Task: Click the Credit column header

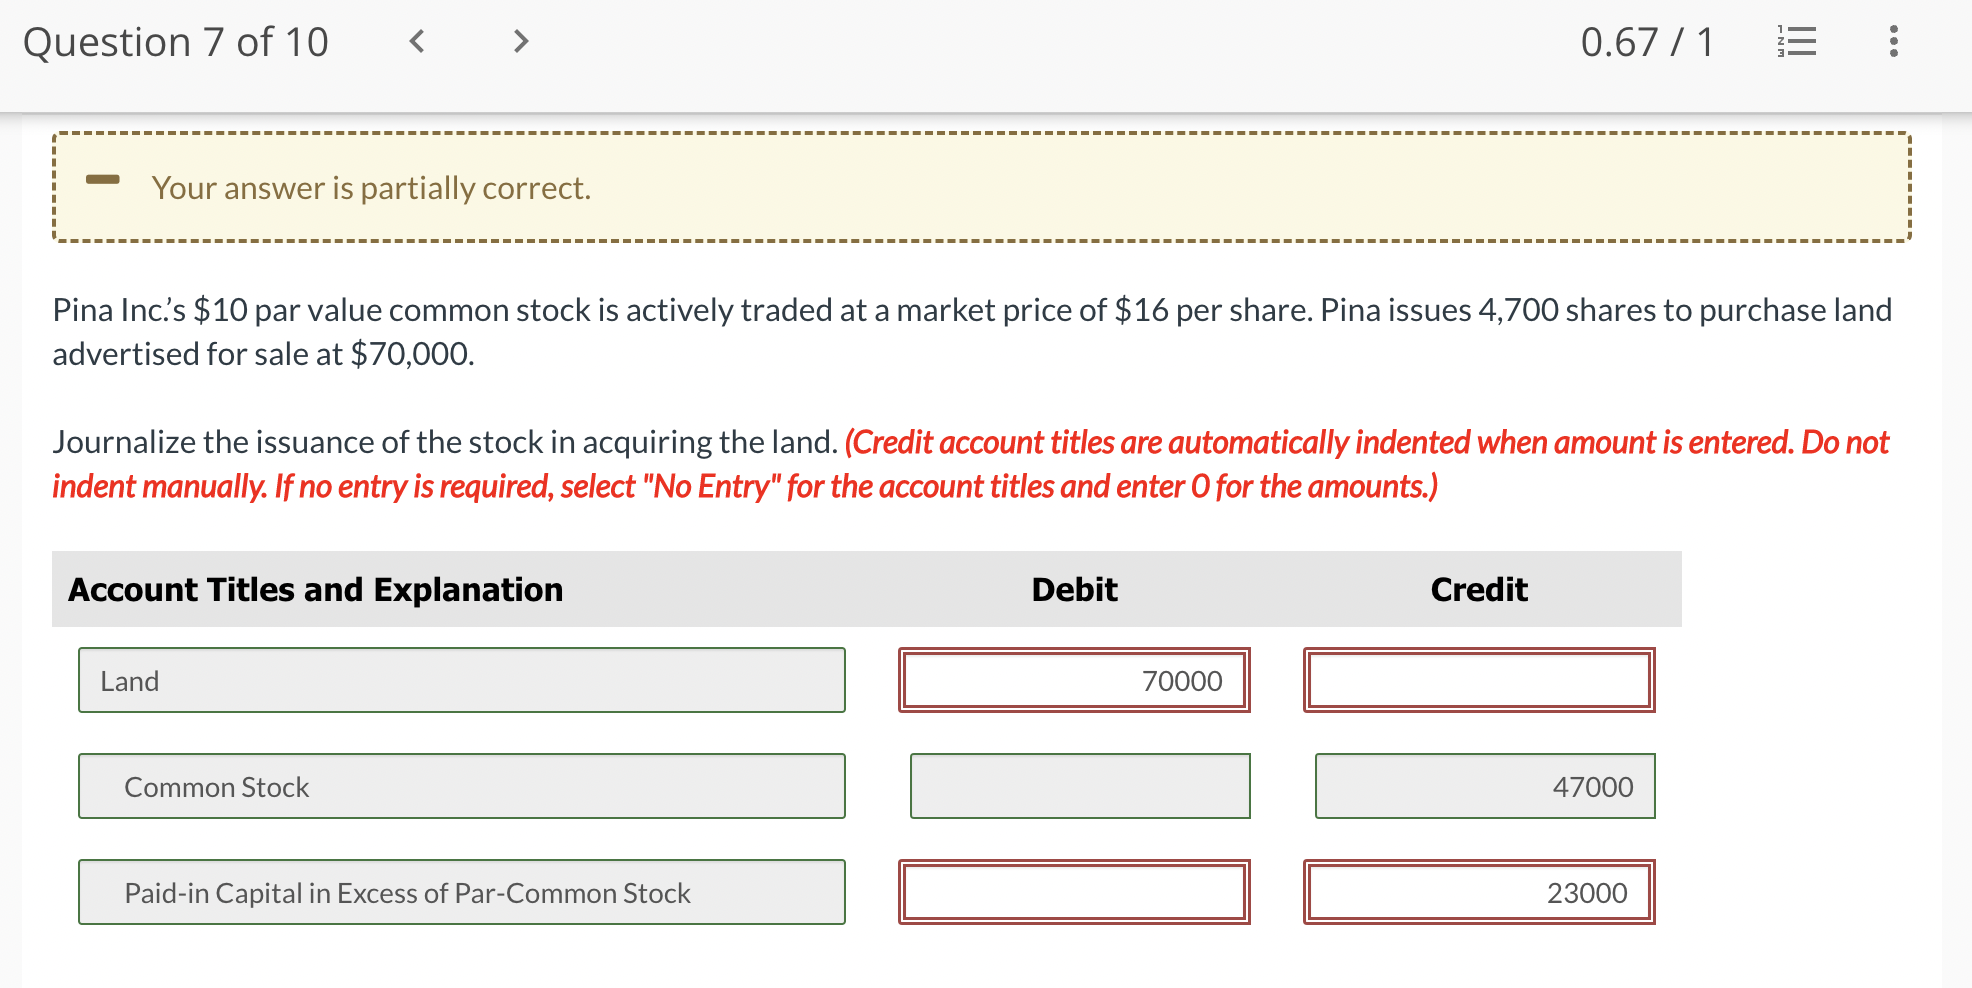Action: pyautogui.click(x=1479, y=589)
